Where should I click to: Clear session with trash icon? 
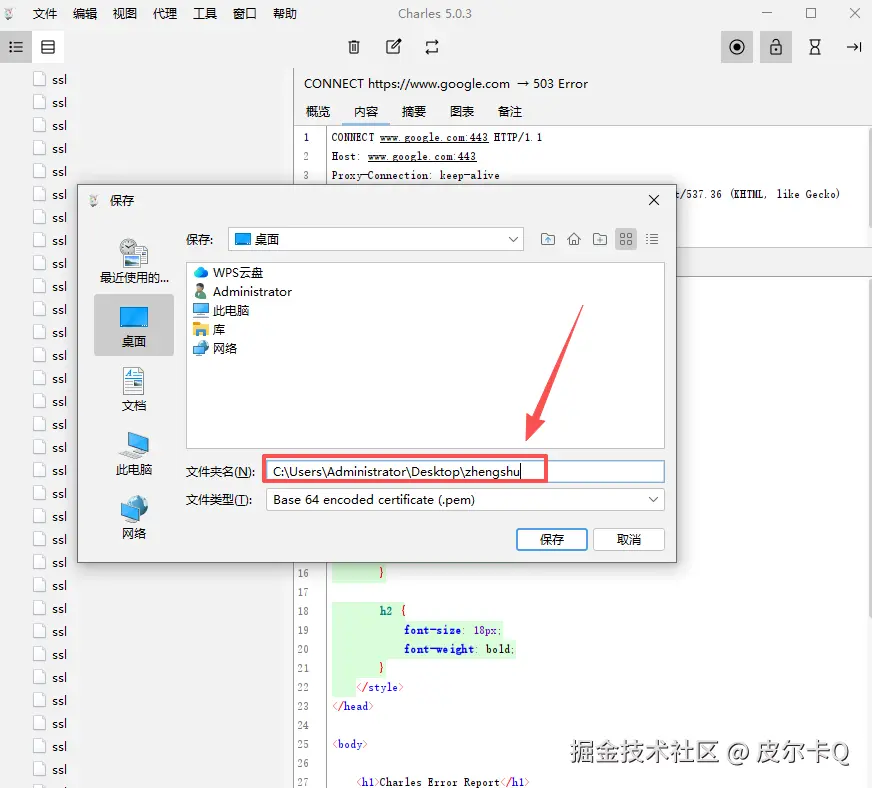click(354, 47)
